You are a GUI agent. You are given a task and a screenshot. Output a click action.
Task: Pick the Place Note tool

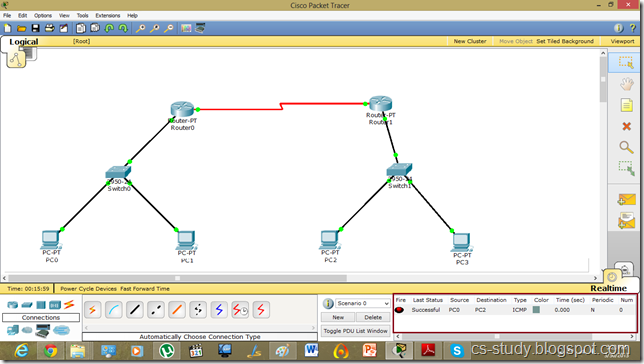(626, 105)
